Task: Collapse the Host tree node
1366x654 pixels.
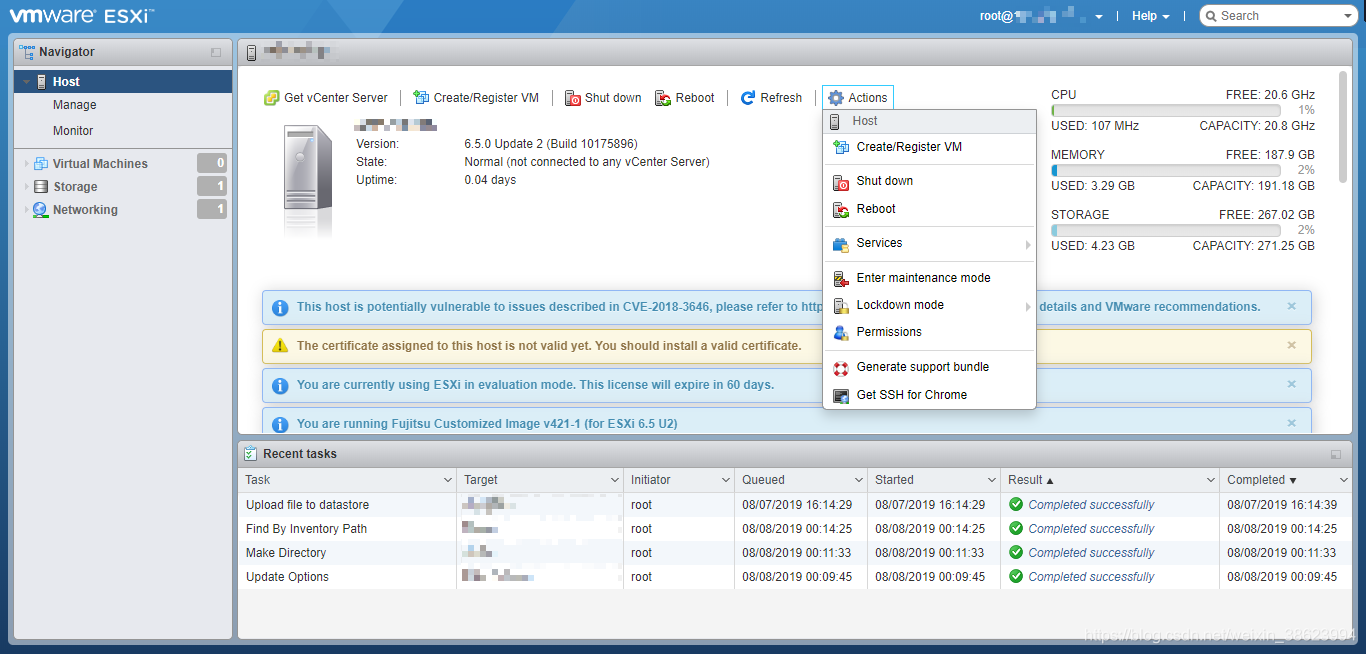Action: [27, 82]
